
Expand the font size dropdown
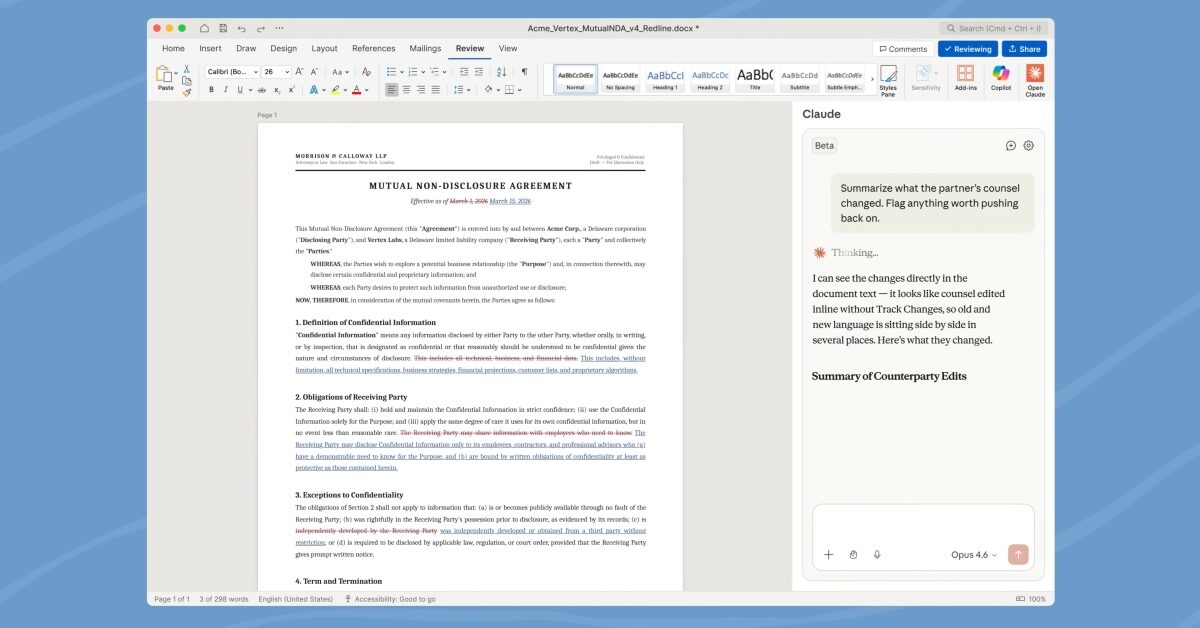coord(287,72)
